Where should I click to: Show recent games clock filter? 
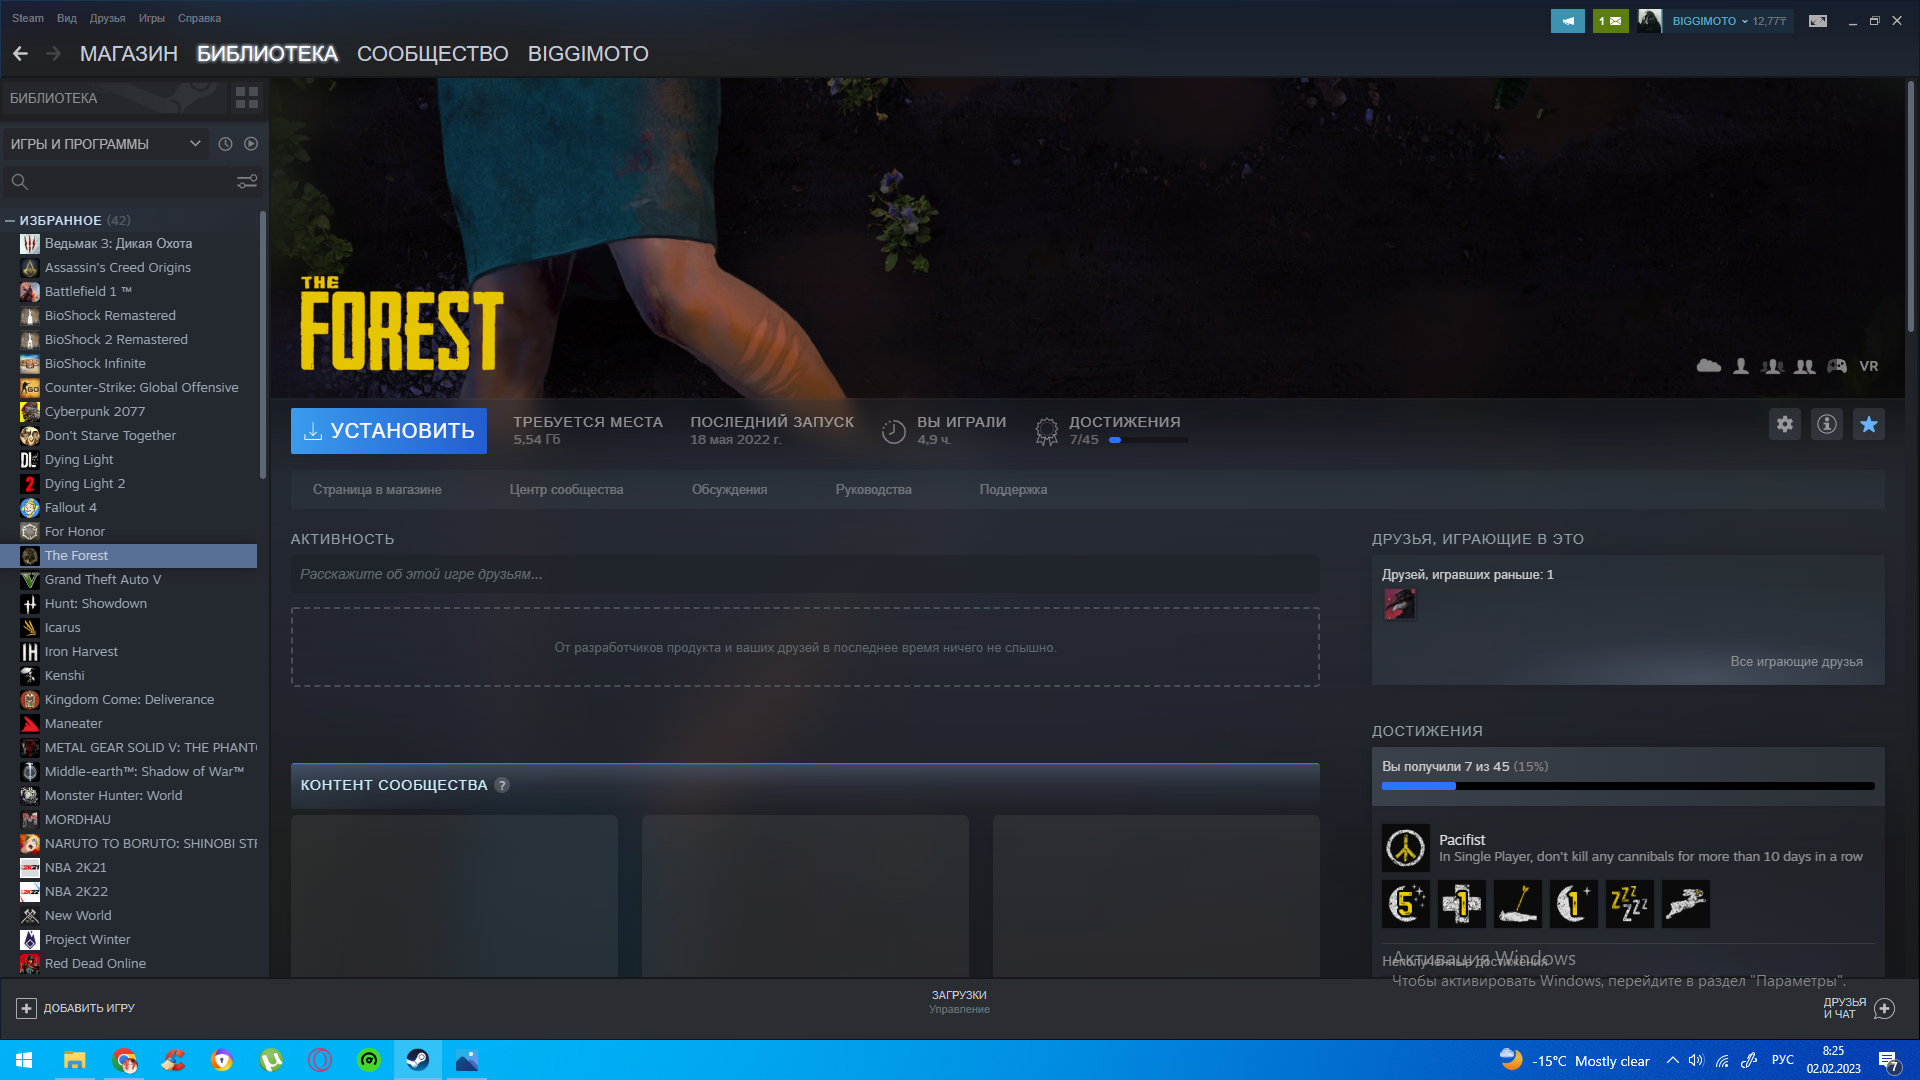[225, 144]
